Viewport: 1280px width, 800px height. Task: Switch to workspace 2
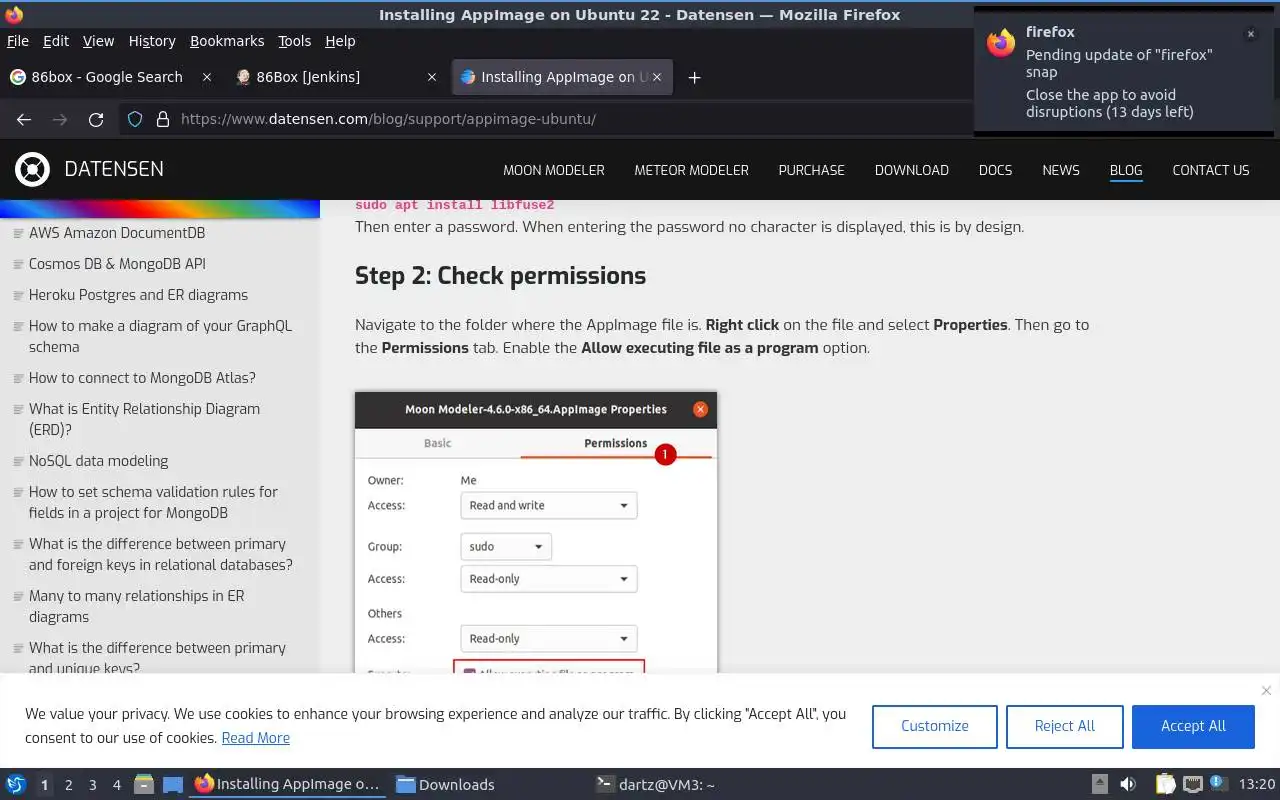[x=68, y=785]
